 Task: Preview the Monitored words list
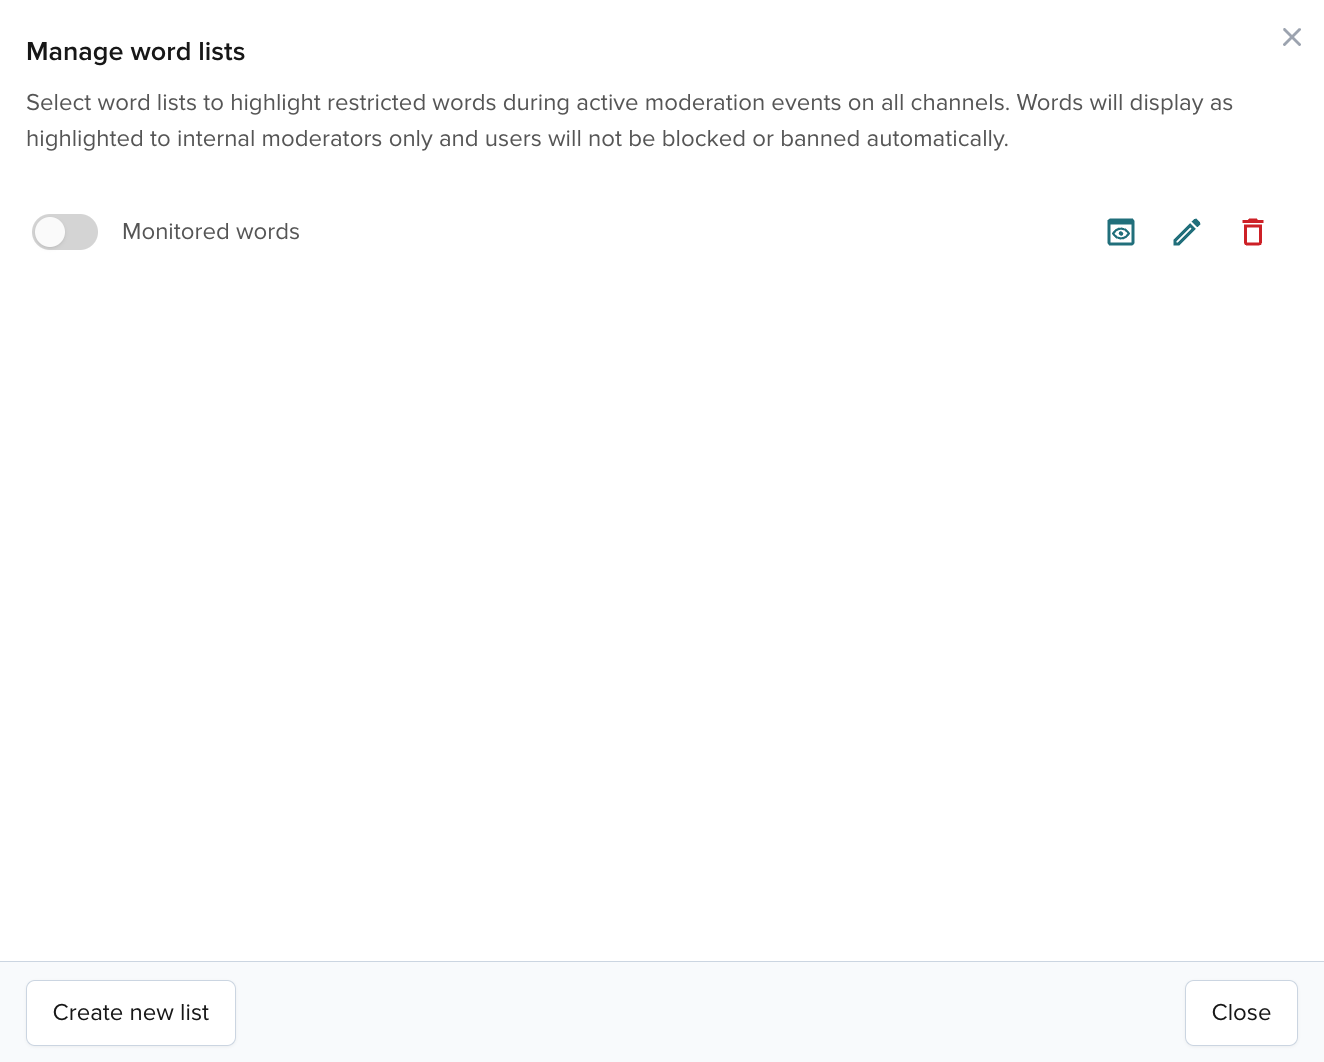[1121, 232]
